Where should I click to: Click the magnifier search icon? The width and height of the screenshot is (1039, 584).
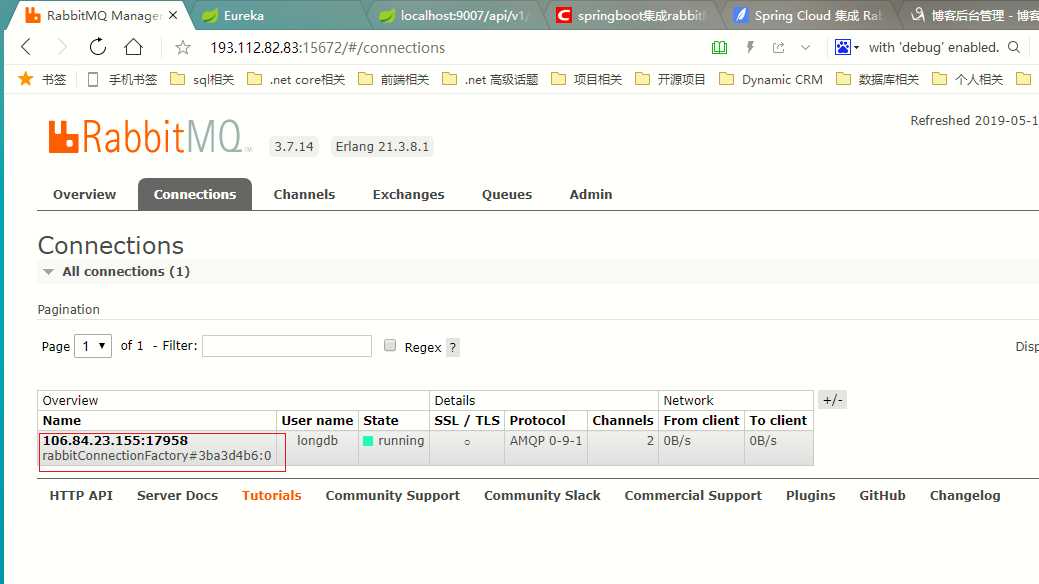coord(1014,47)
